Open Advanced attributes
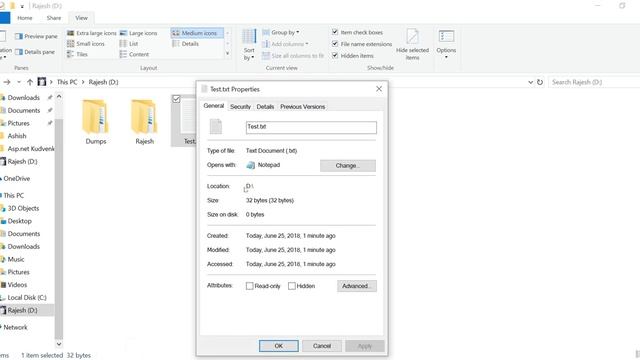The height and width of the screenshot is (360, 640). [357, 286]
